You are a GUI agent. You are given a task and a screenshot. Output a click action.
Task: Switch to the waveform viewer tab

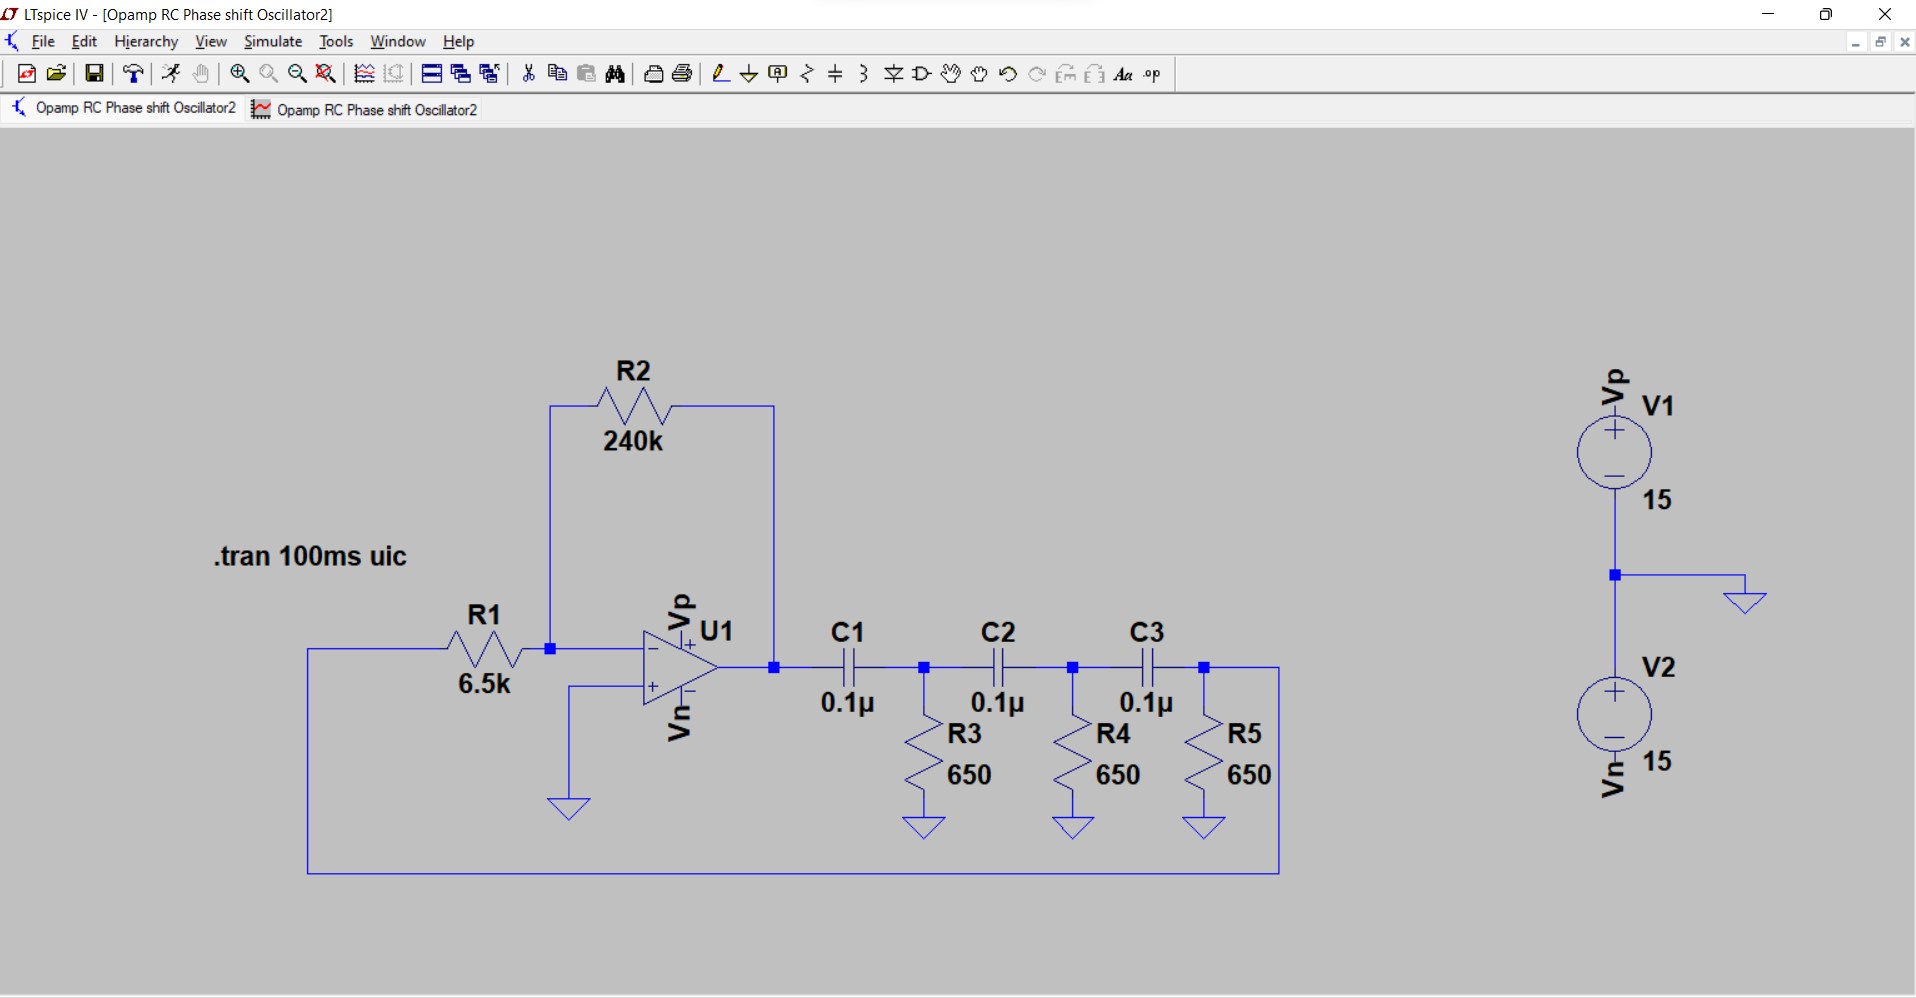[x=364, y=110]
